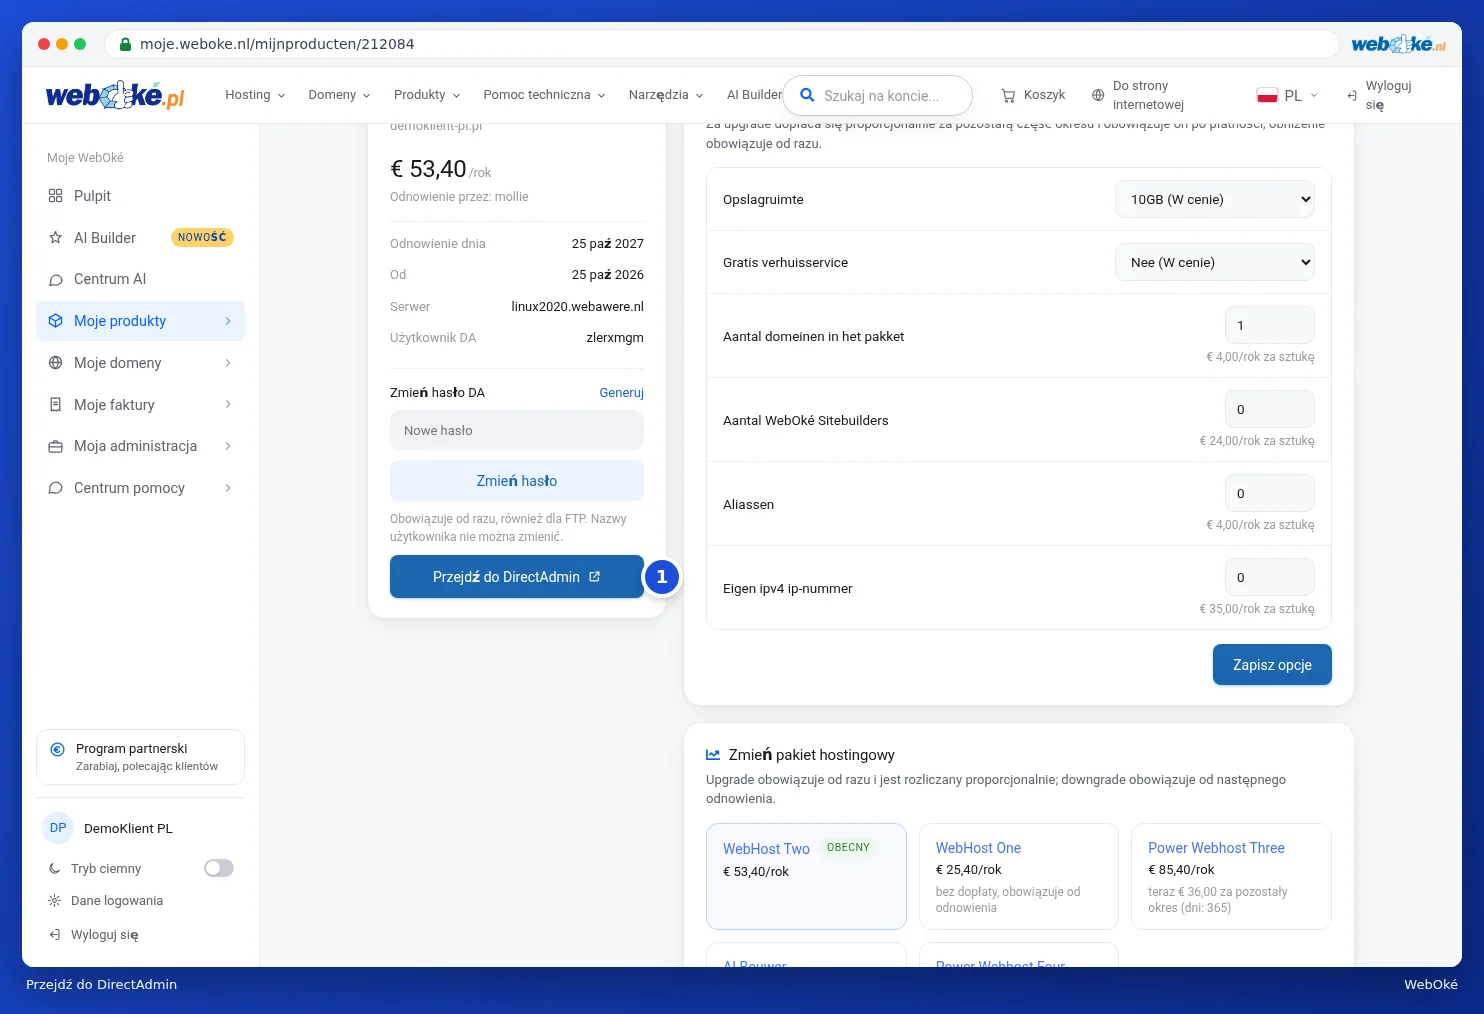
Task: Click the Zmień hasło button
Action: click(517, 481)
